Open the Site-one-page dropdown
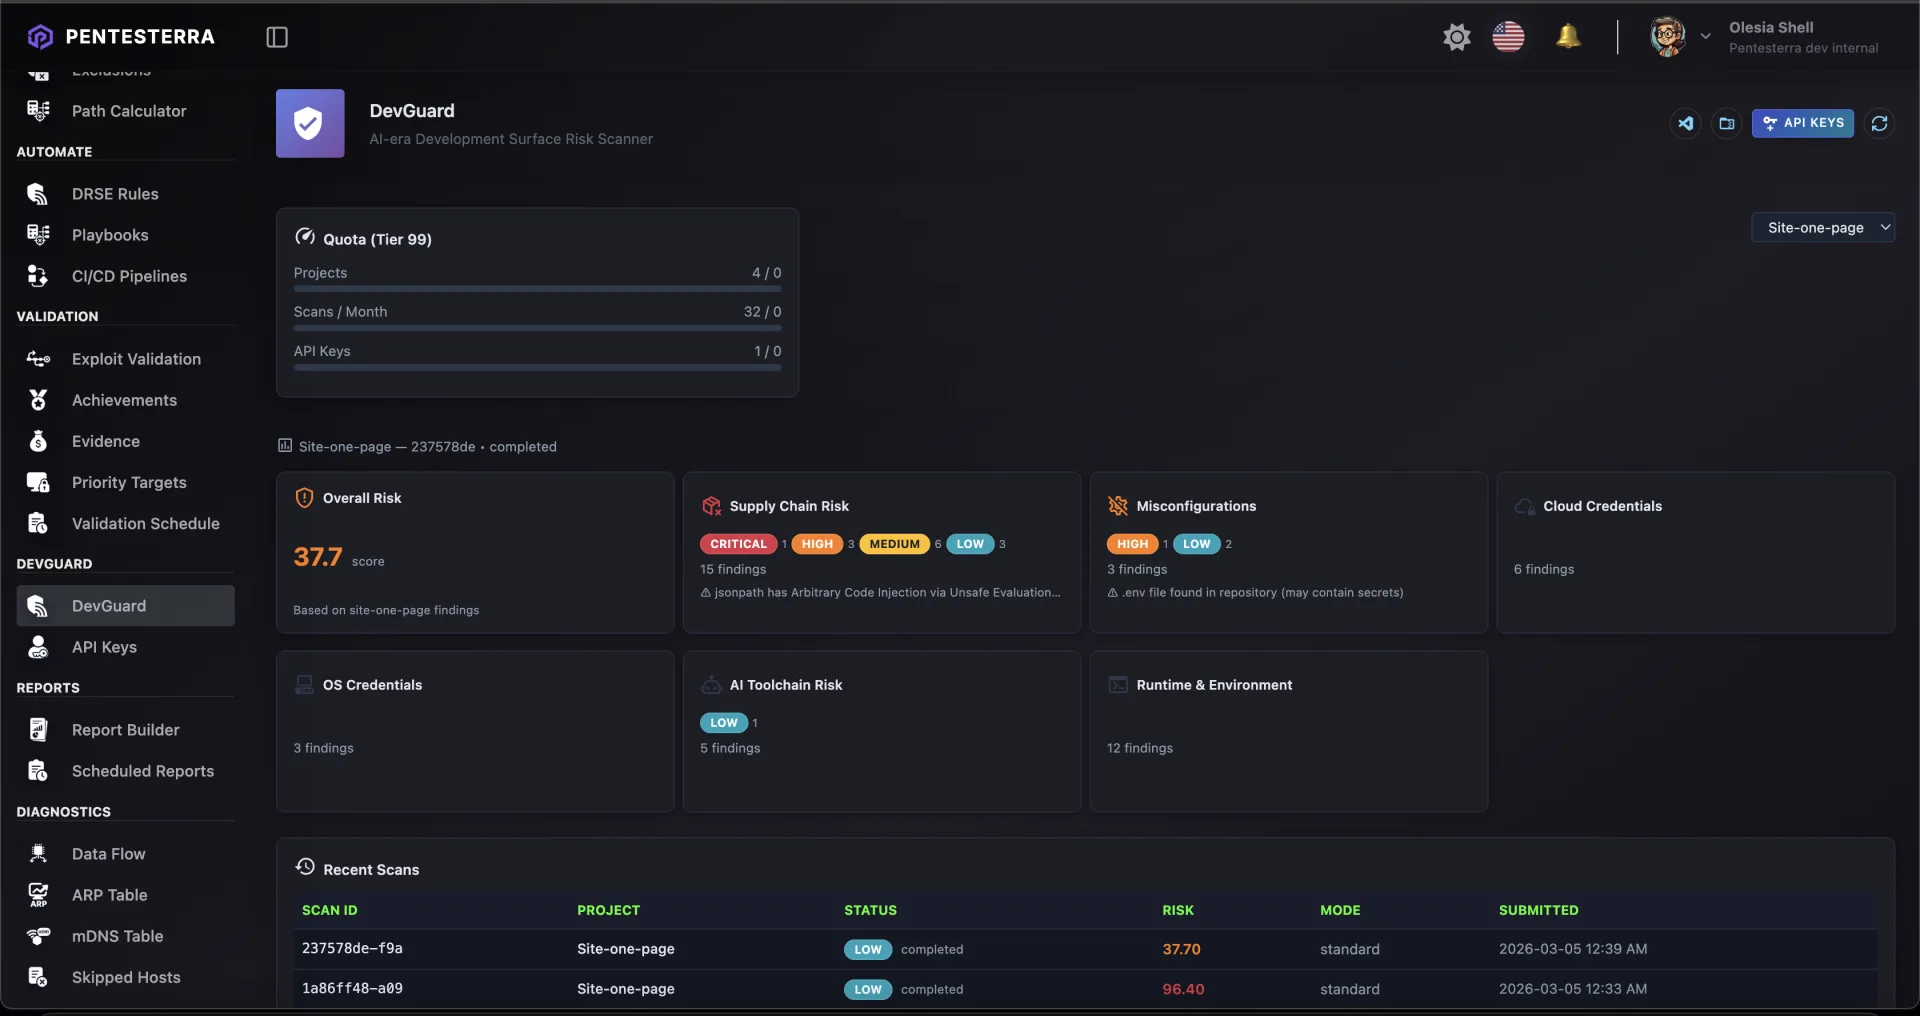 click(1822, 227)
